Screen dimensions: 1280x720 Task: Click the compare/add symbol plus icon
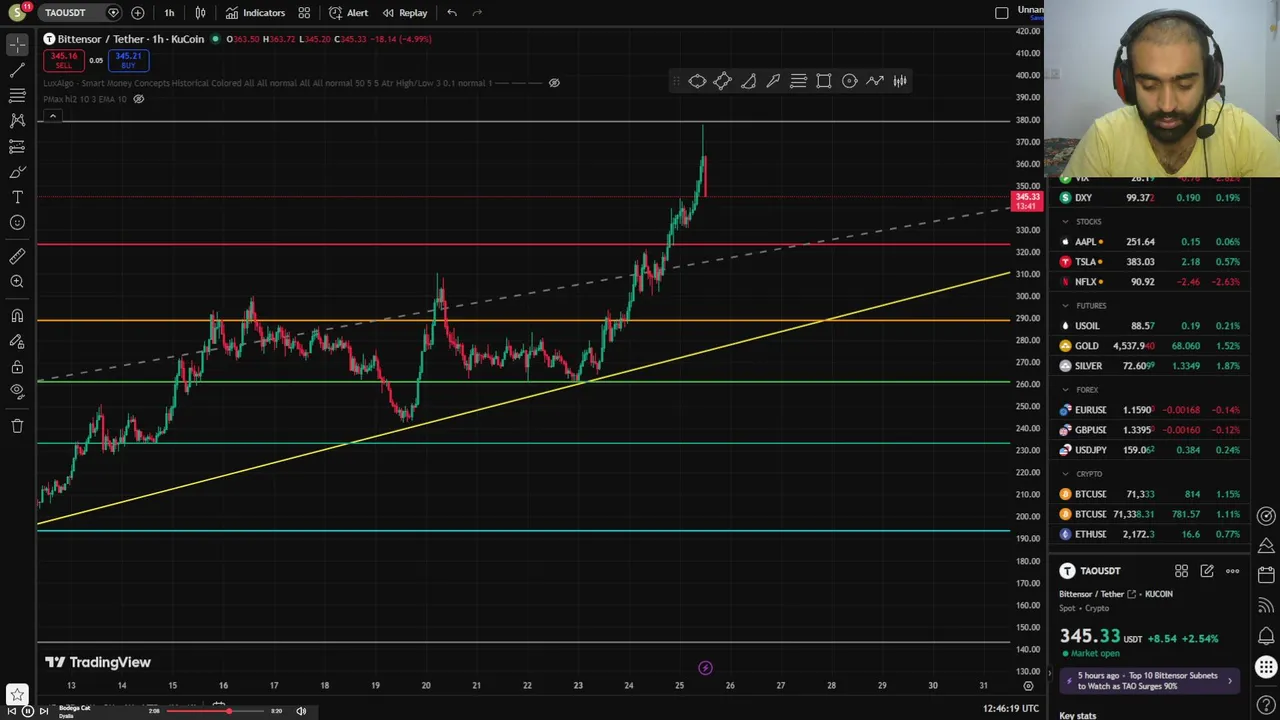coord(137,13)
